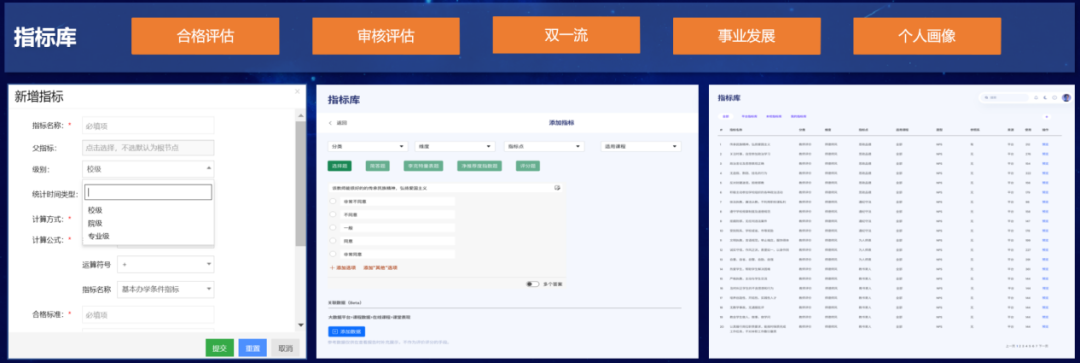Image resolution: width=1080 pixels, height=363 pixels.
Task: Click the 返回 back link
Action: click(342, 123)
